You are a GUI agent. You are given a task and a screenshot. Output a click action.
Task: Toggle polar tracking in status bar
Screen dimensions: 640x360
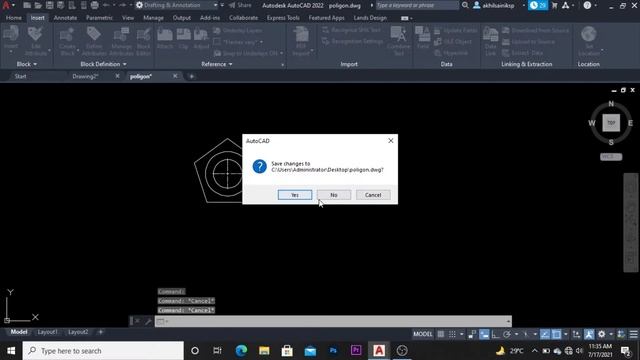click(507, 334)
